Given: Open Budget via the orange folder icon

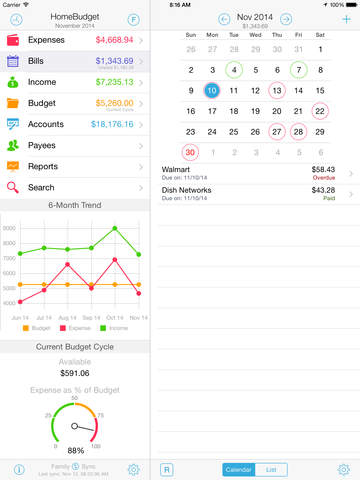Looking at the screenshot, I should pos(13,103).
